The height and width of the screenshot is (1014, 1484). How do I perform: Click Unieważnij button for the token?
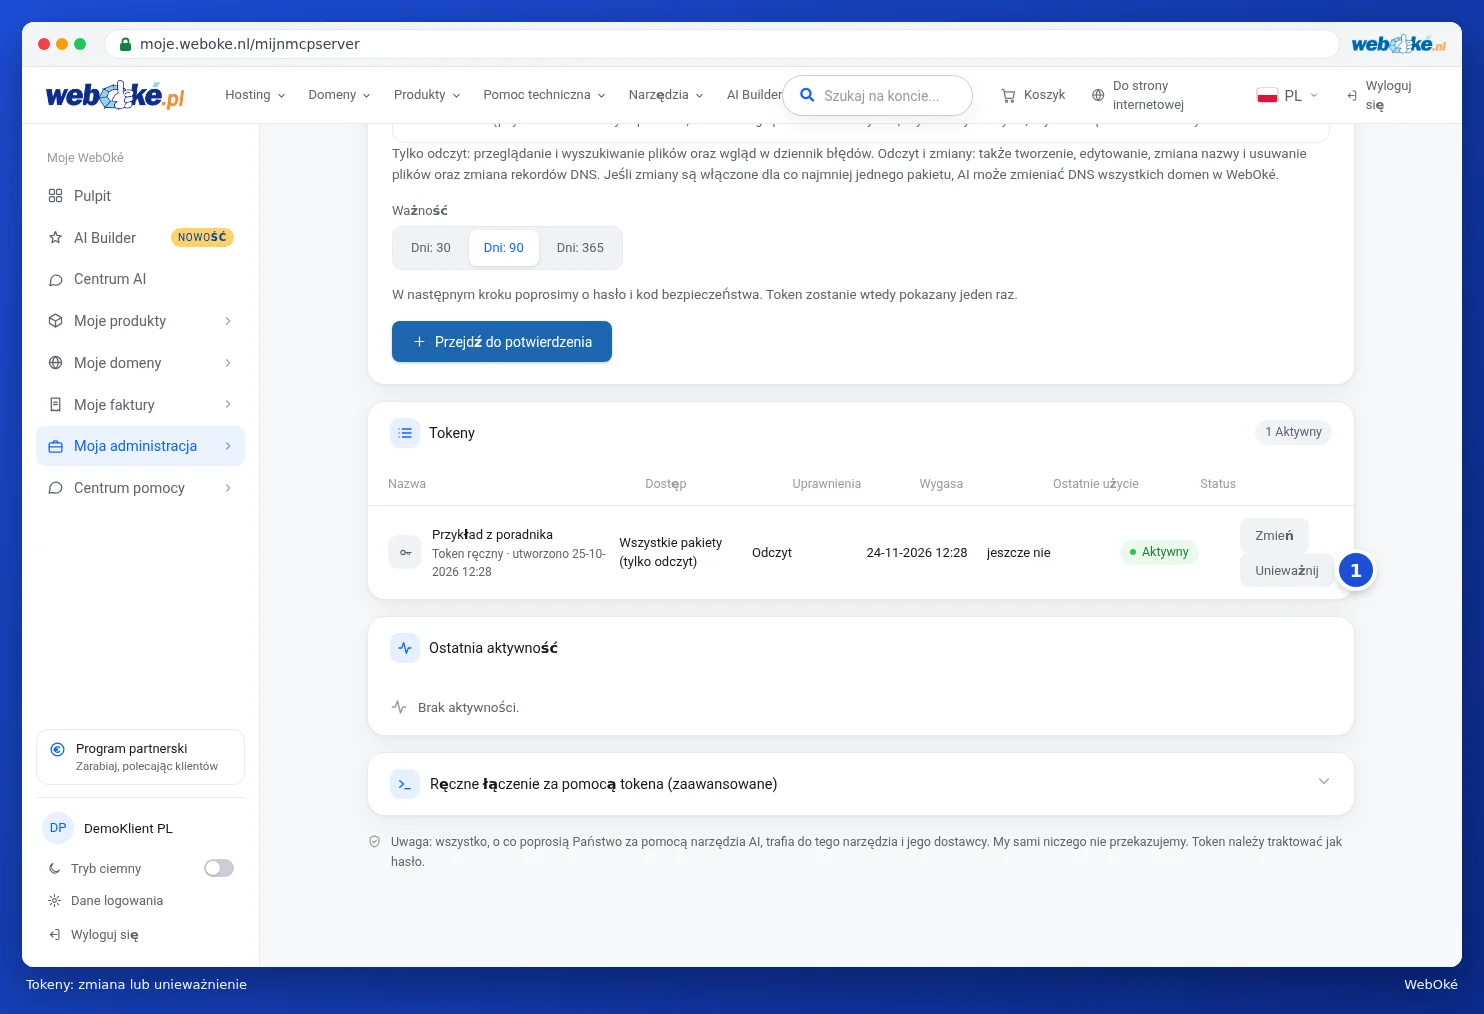(1287, 571)
